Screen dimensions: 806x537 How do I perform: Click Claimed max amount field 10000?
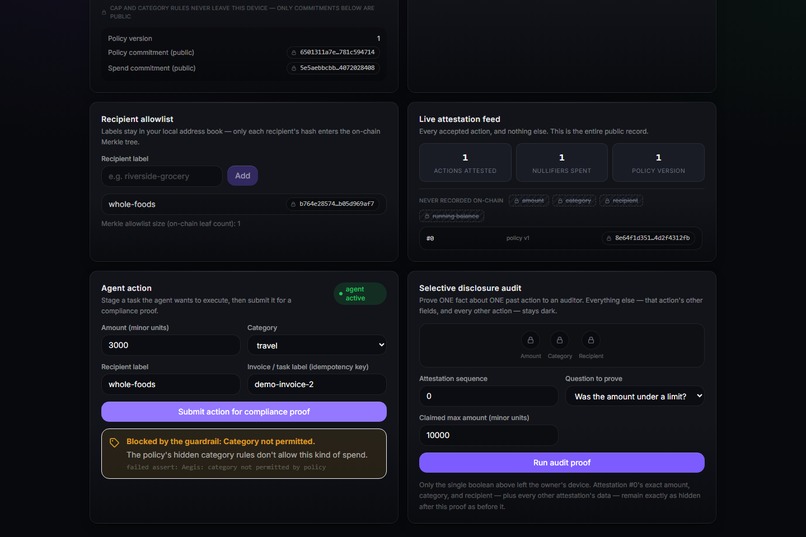[x=488, y=435]
